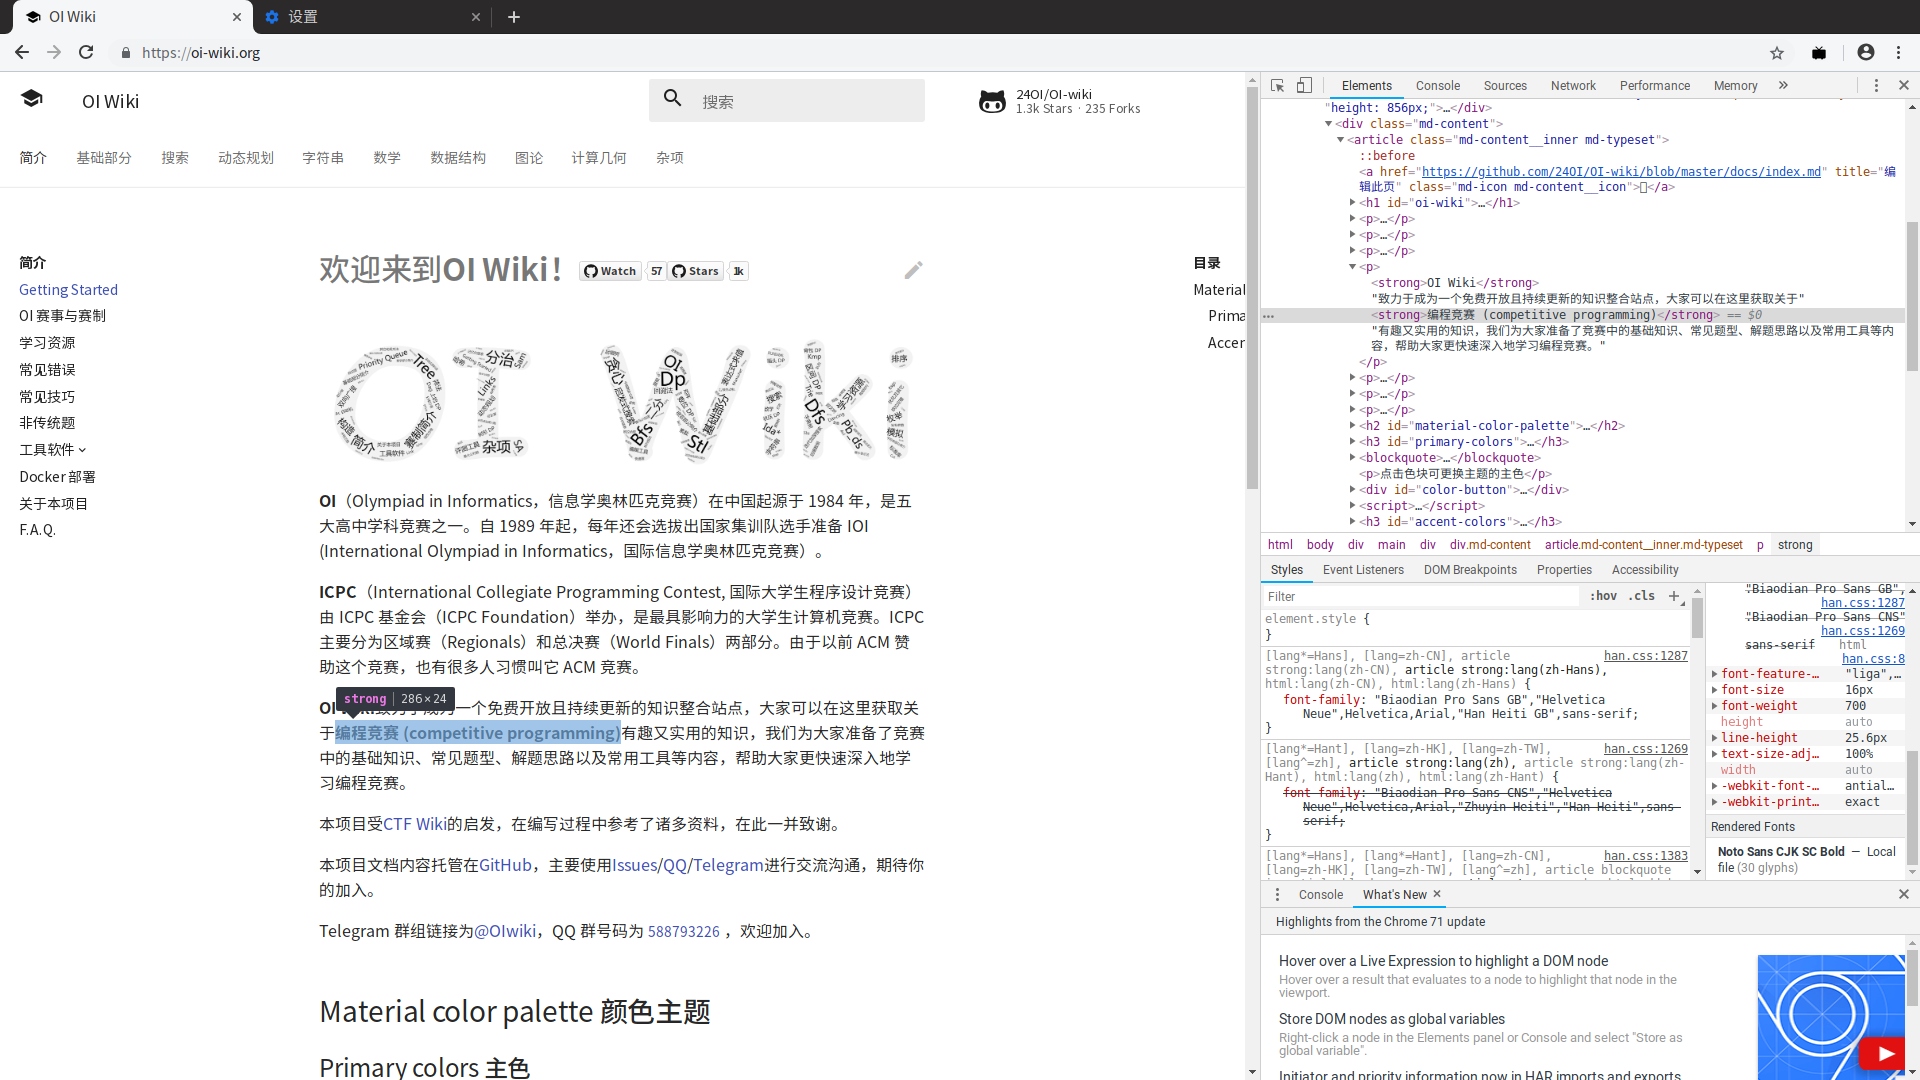The image size is (1920, 1080).
Task: Click the edit pencil icon beside page title
Action: click(x=912, y=270)
